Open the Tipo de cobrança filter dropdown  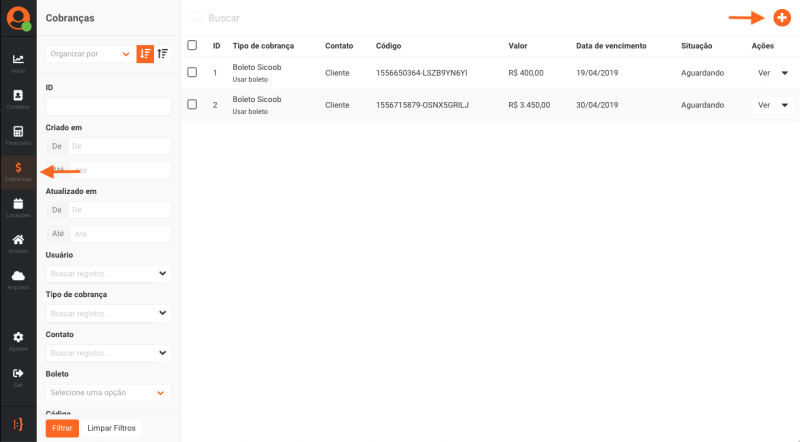point(108,313)
